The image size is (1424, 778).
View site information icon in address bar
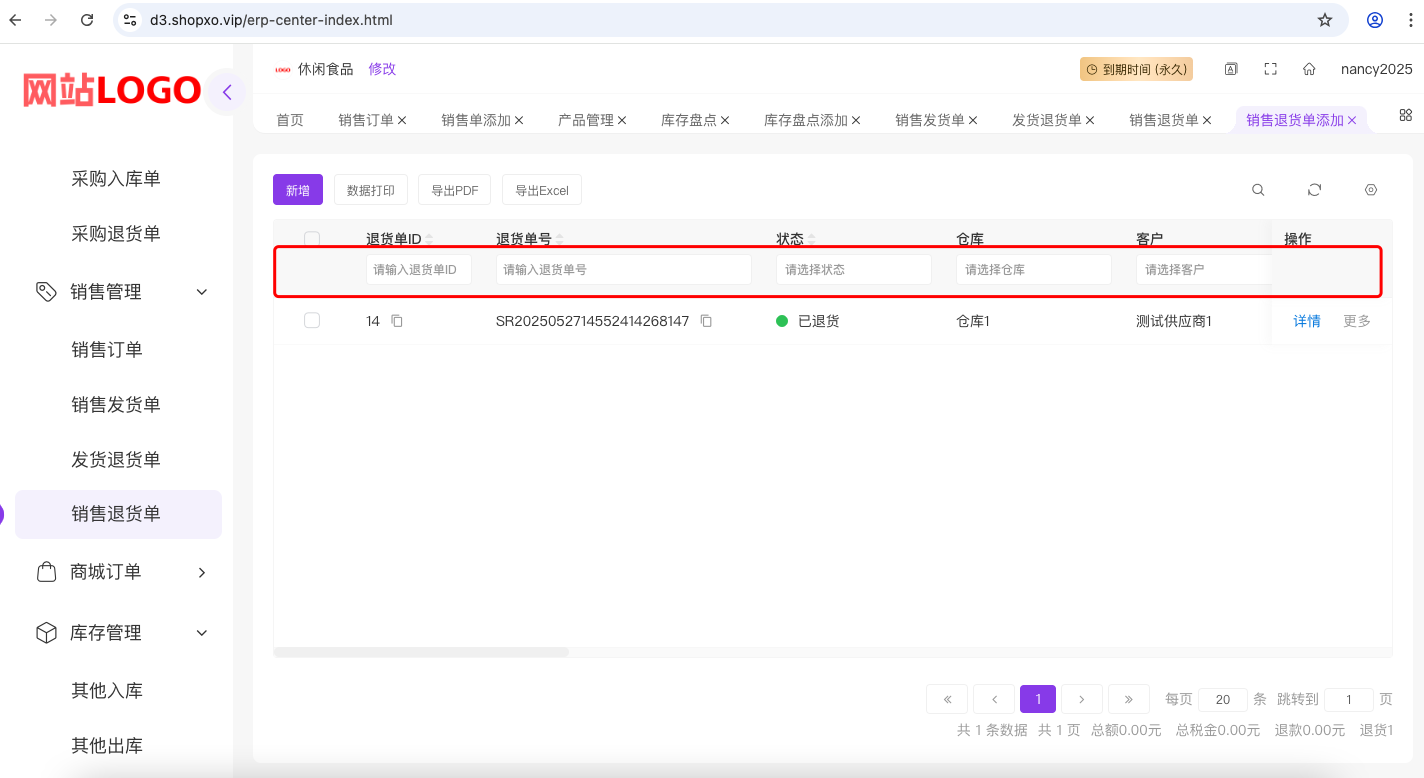130,20
